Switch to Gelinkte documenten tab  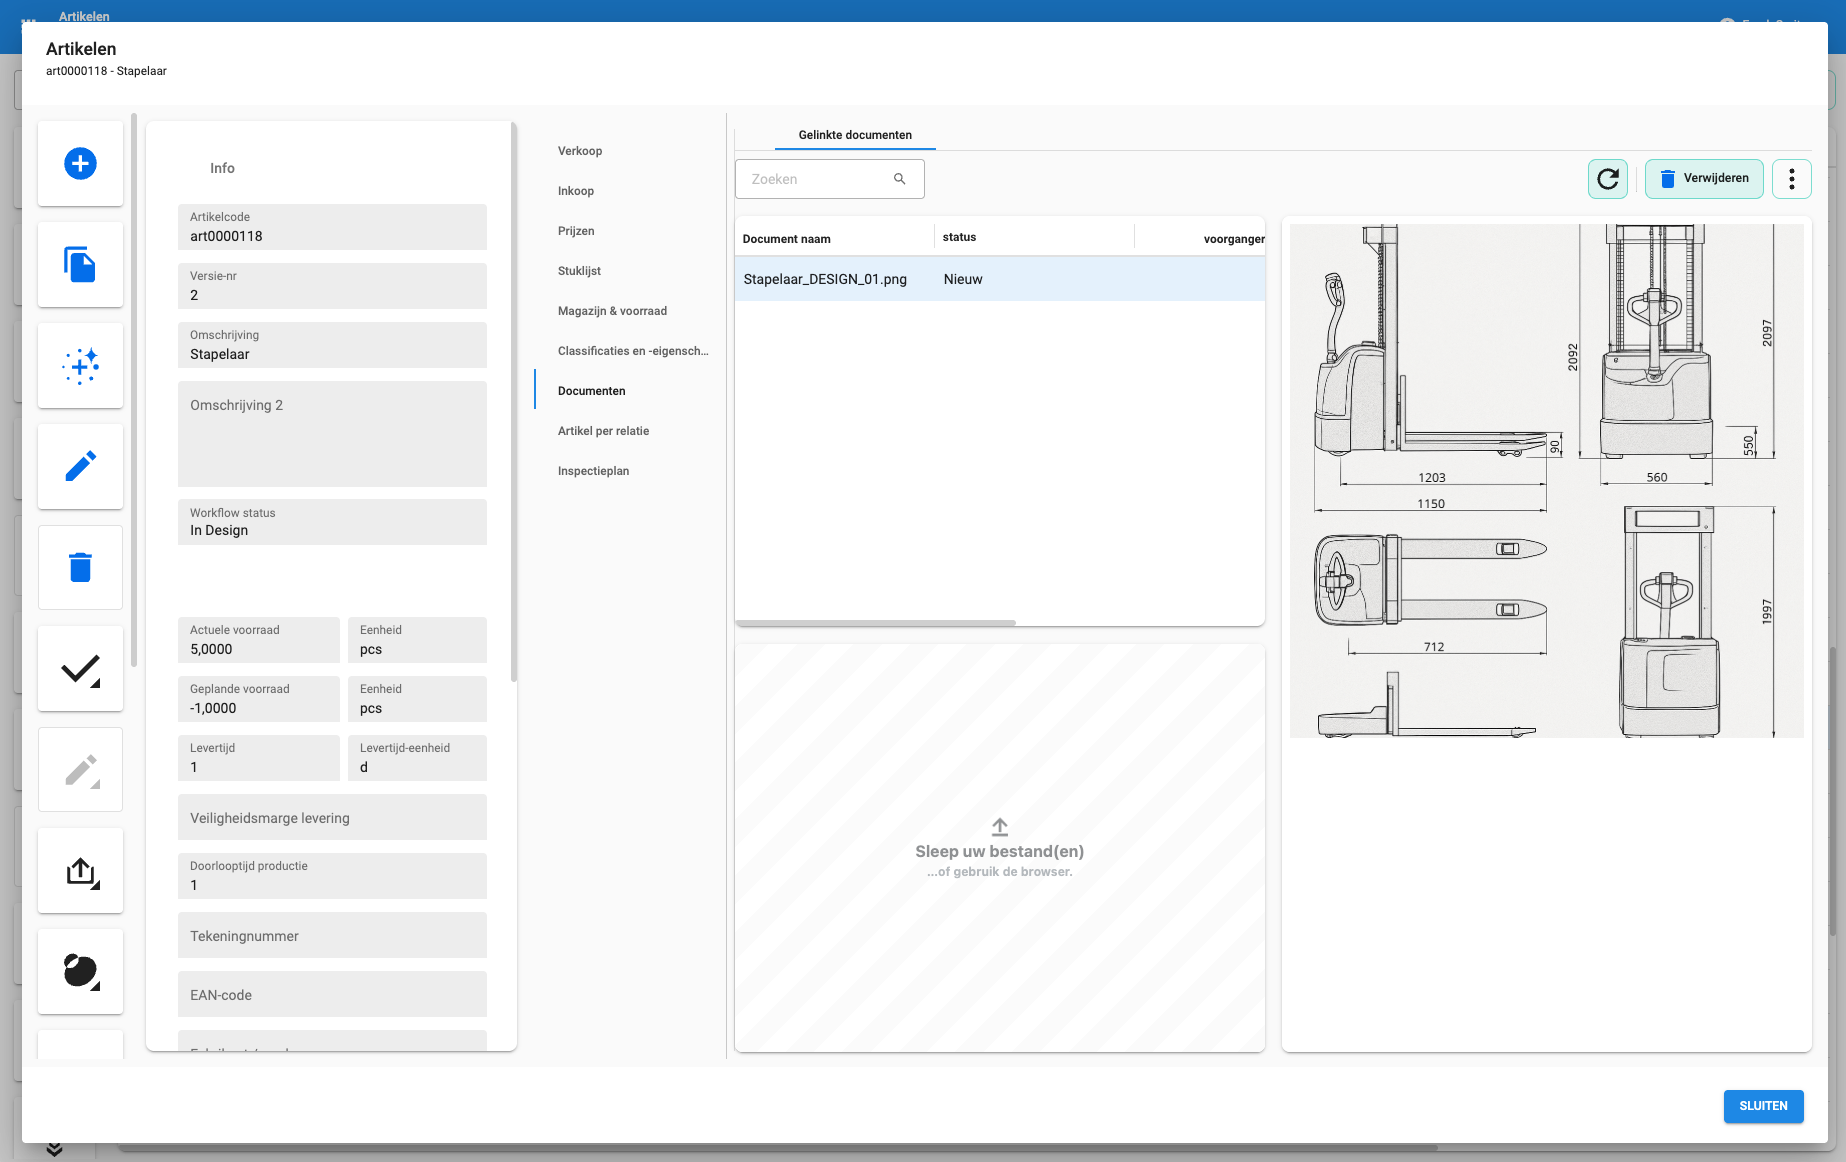pyautogui.click(x=855, y=135)
